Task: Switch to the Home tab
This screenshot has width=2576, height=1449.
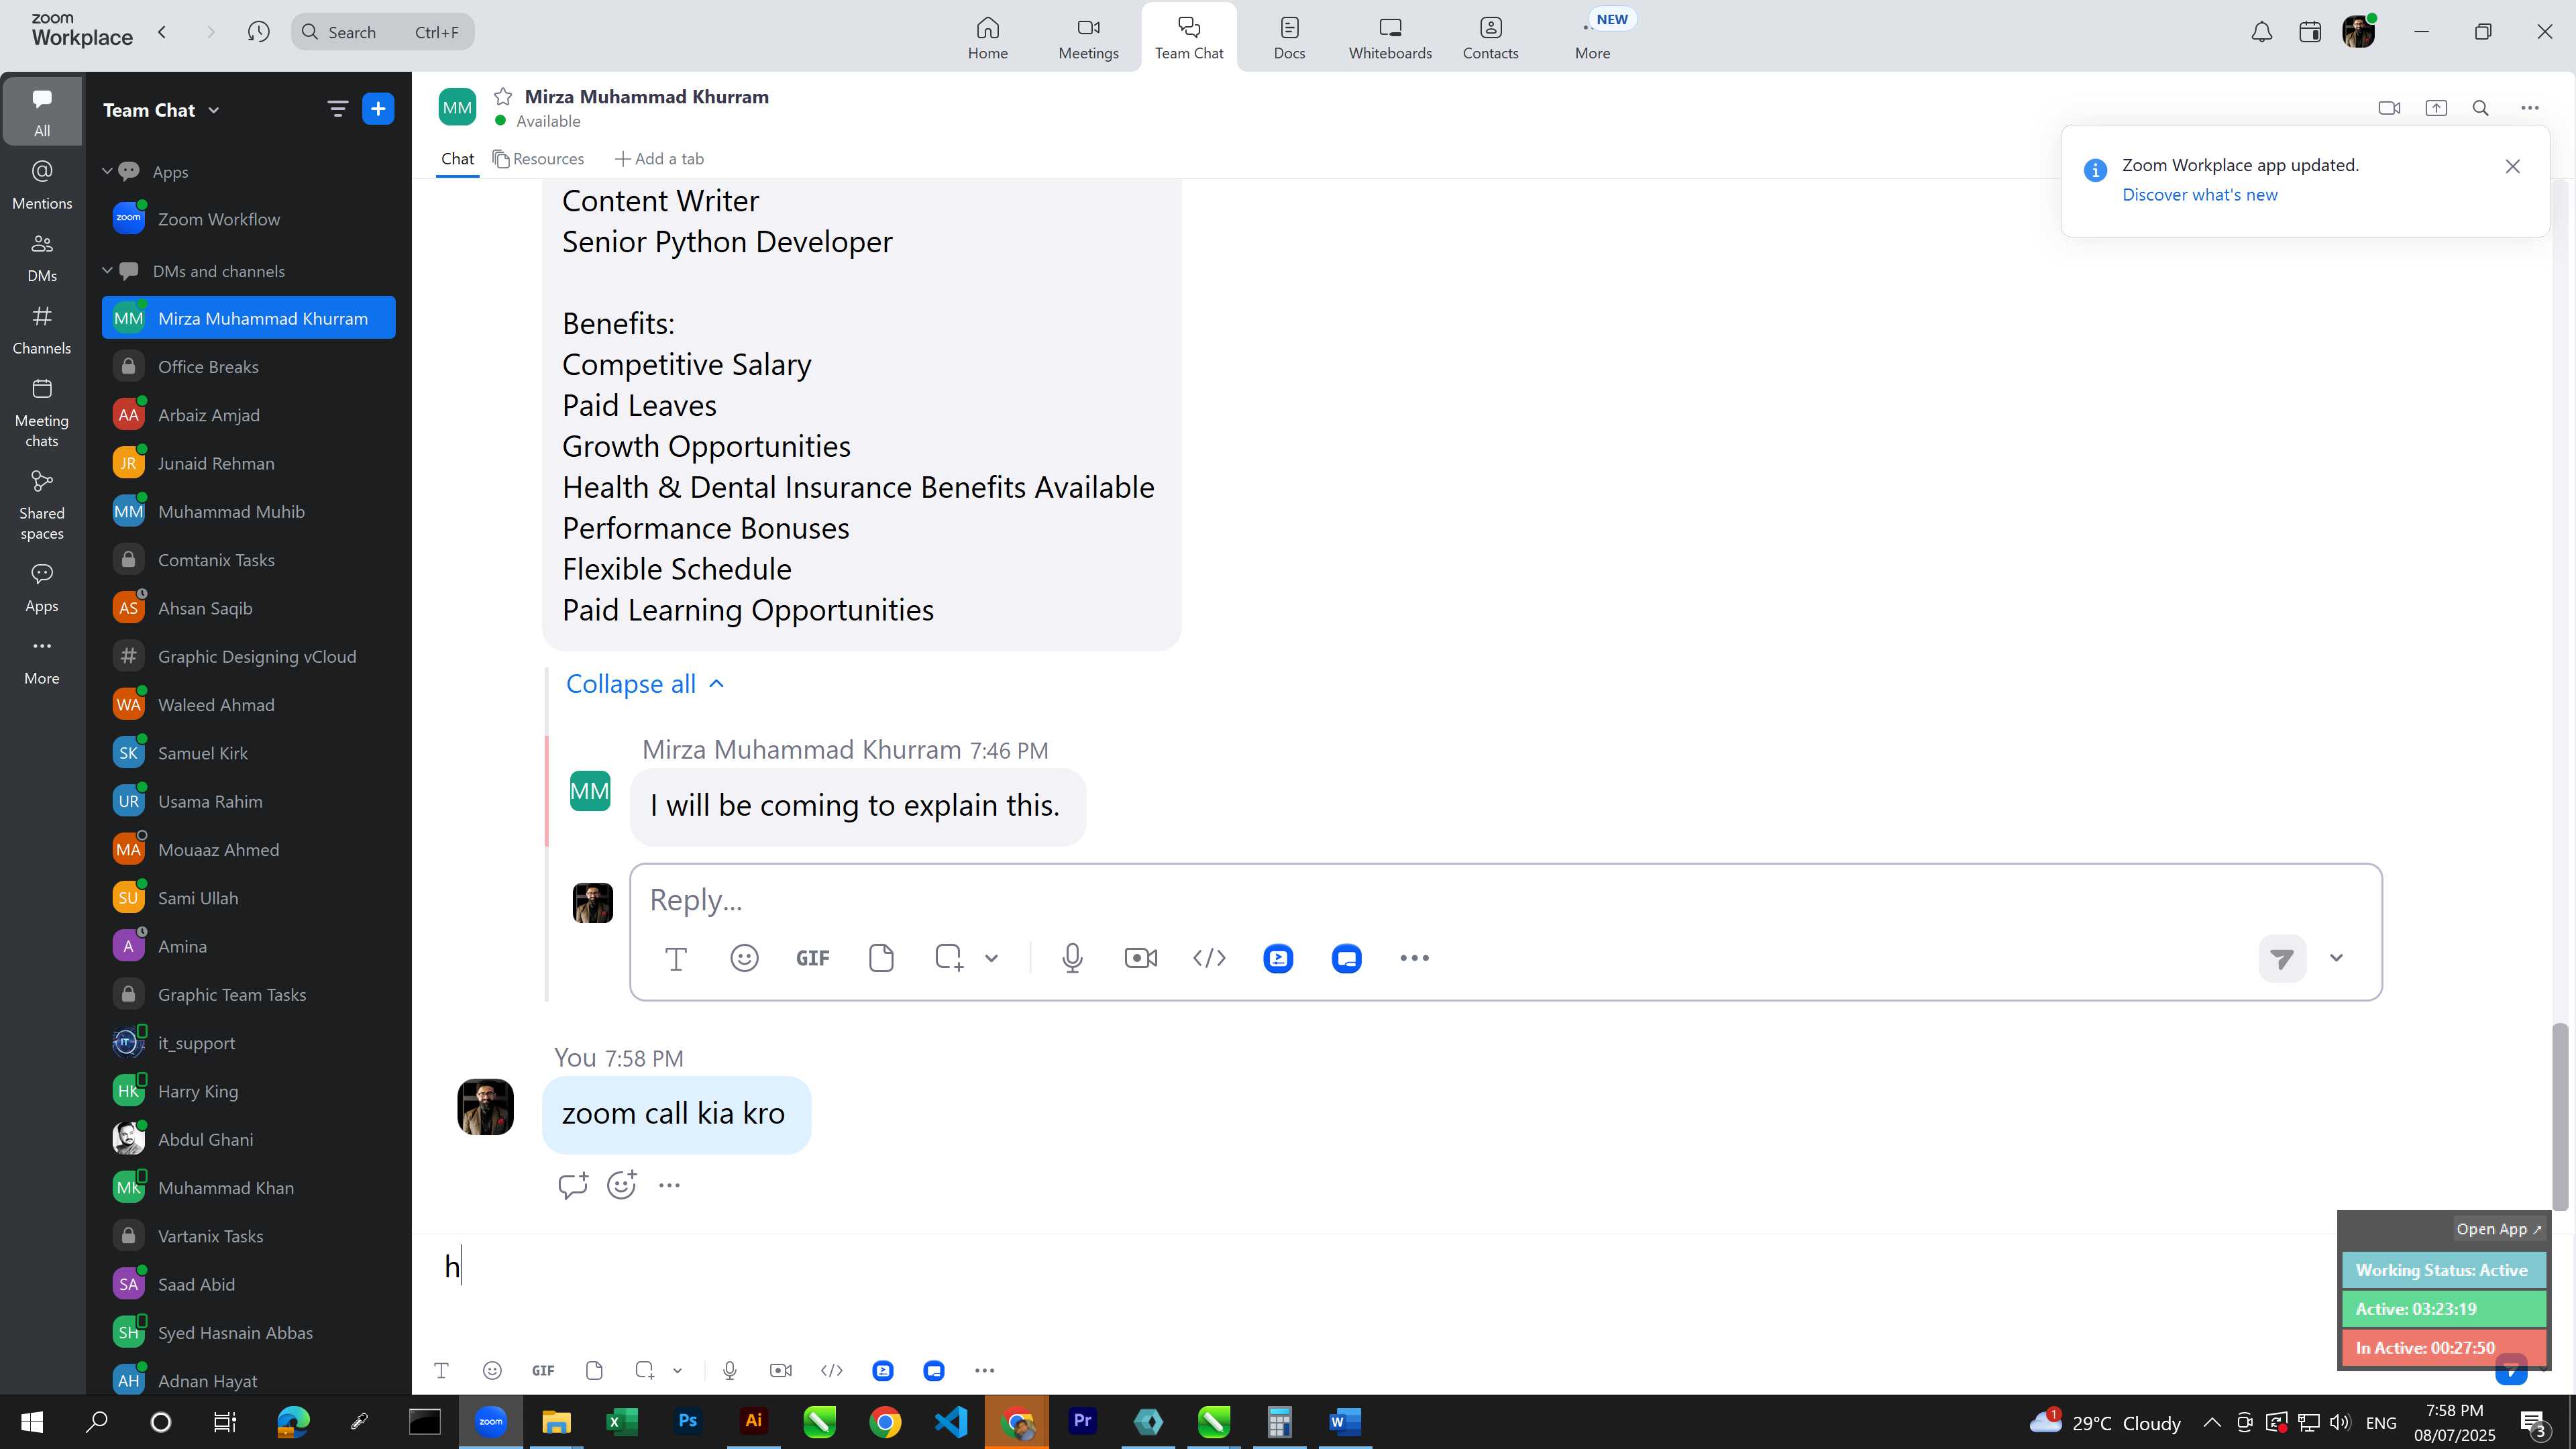Action: [987, 38]
